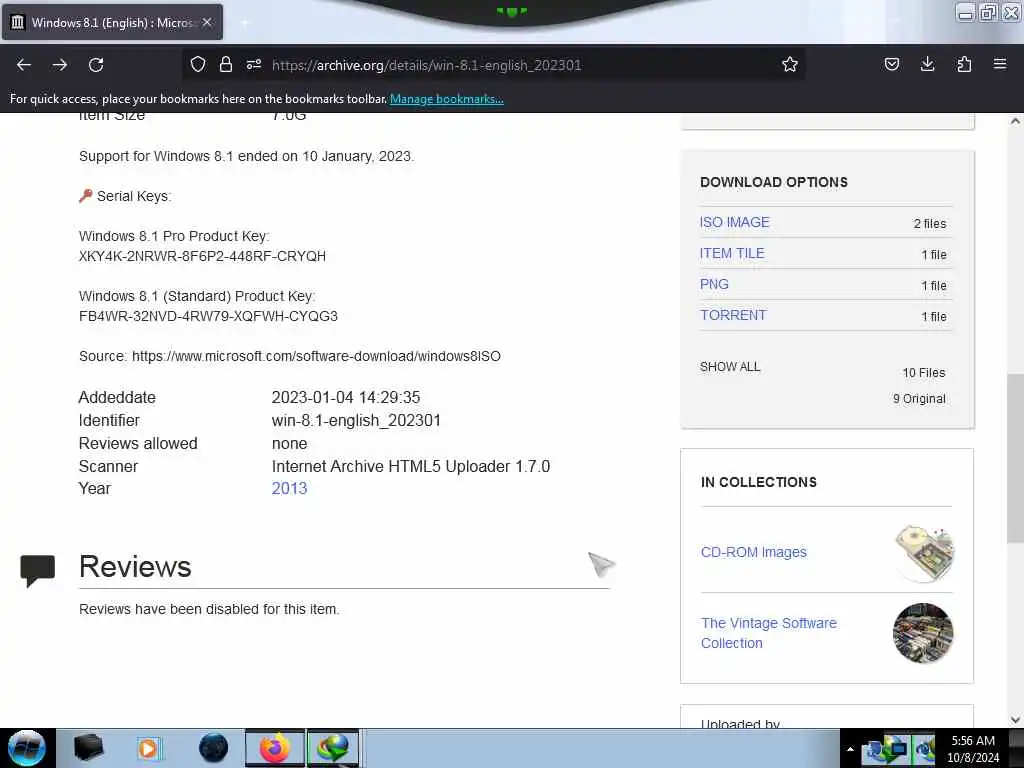Open the Firefox downloads panel

(x=927, y=64)
